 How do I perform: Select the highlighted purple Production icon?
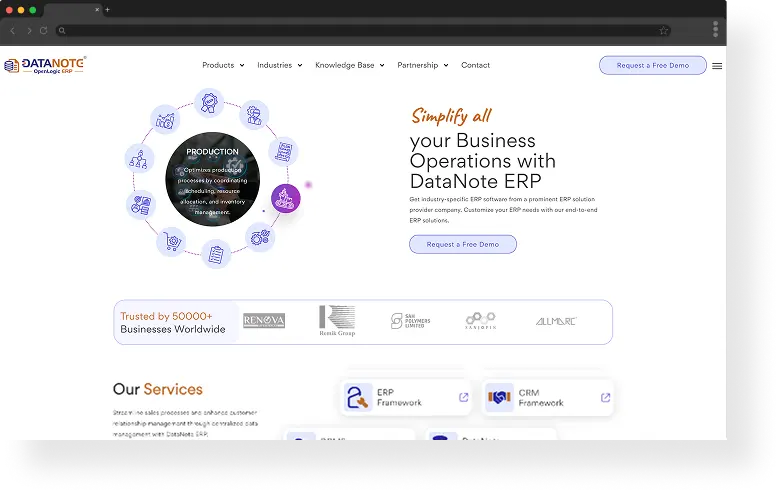point(286,198)
